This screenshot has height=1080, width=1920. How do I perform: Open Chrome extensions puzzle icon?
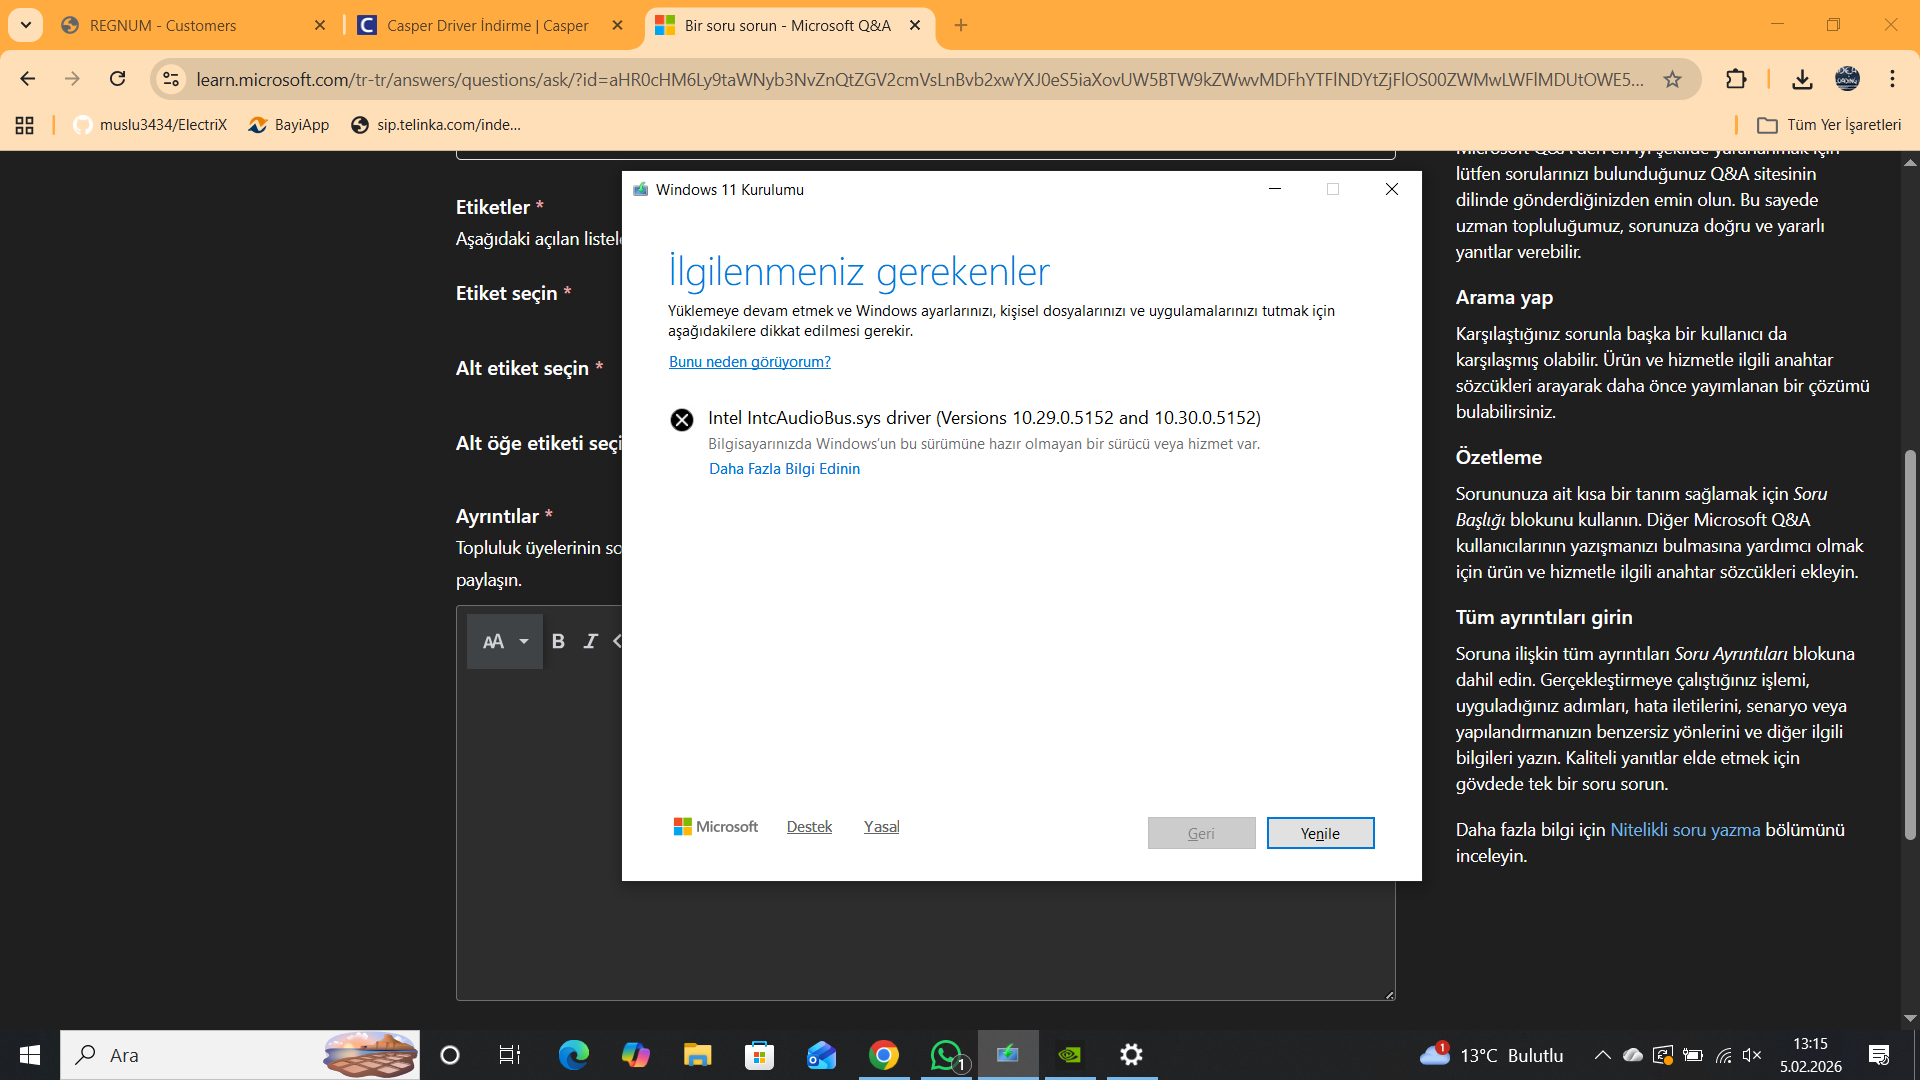[1736, 79]
